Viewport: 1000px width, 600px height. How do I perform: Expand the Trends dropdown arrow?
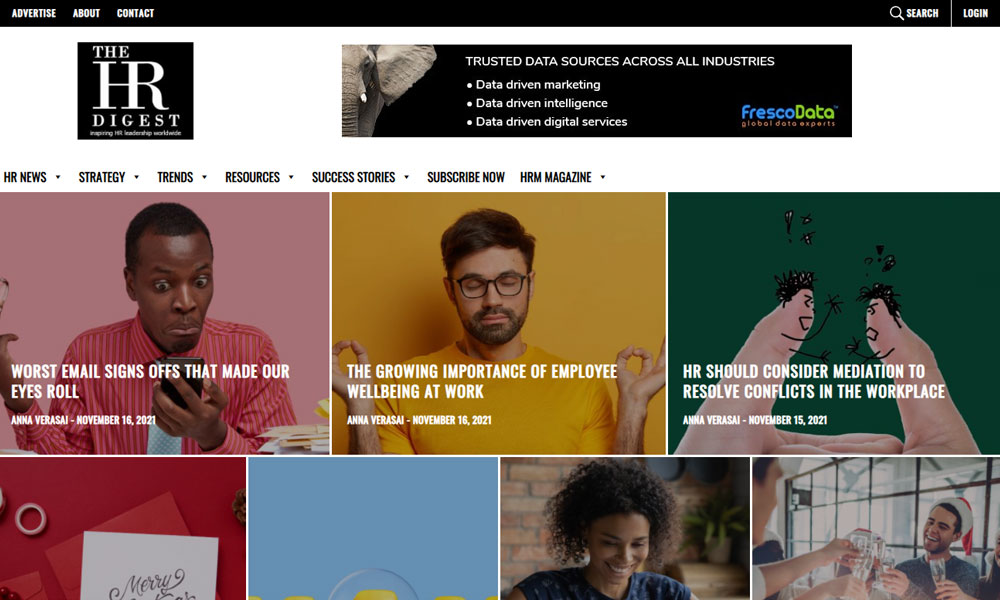point(204,177)
